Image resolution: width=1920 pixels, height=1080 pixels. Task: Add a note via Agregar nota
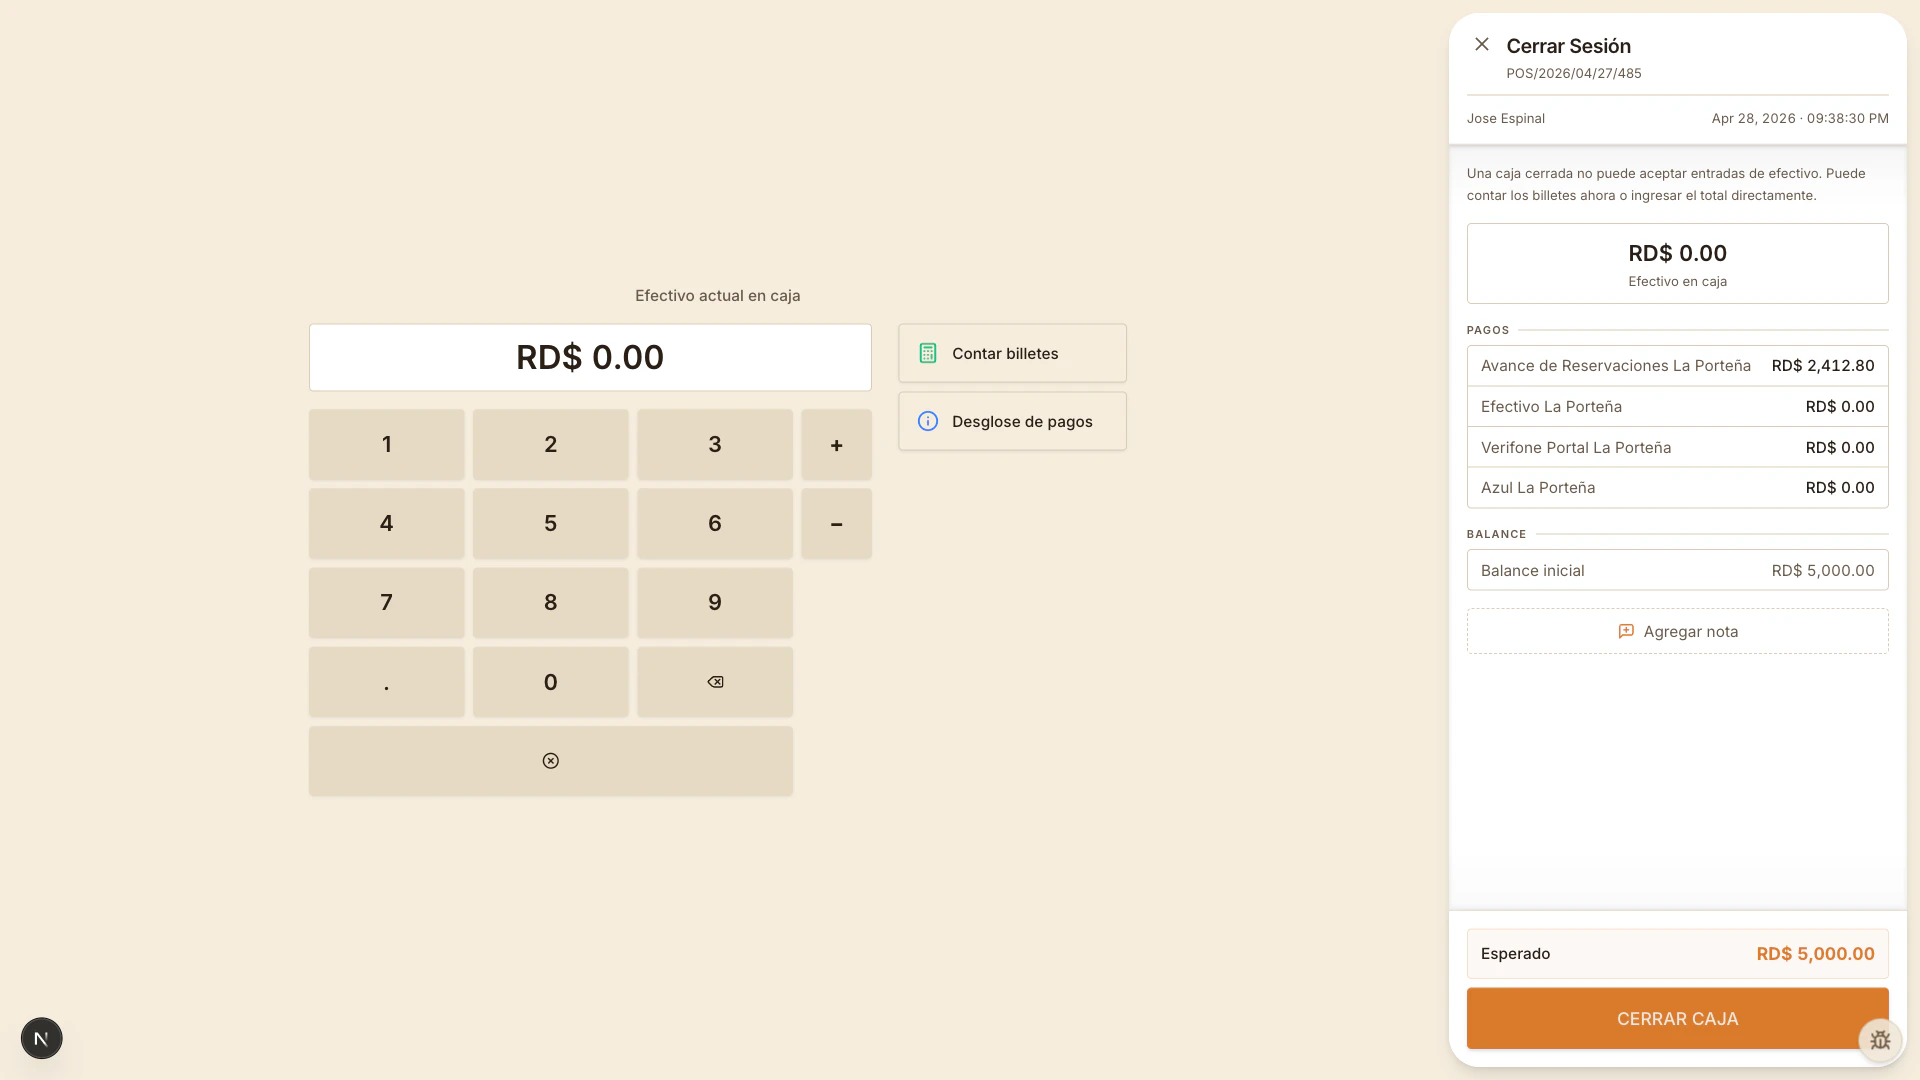(1678, 631)
